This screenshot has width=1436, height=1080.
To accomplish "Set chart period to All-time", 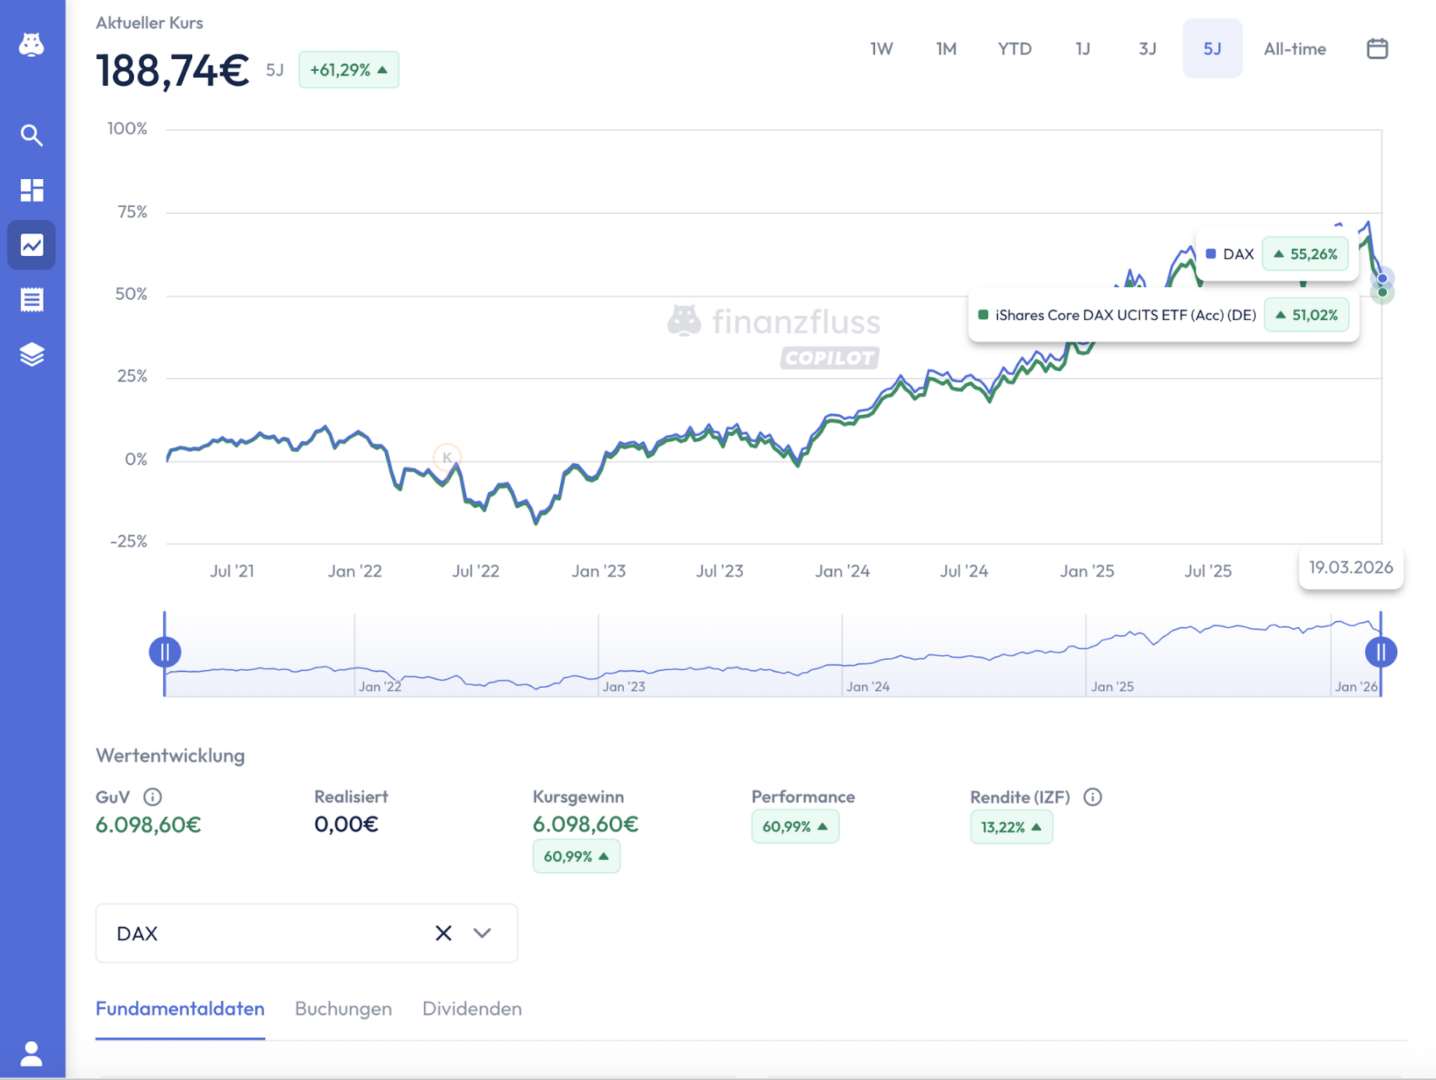I will [1294, 49].
